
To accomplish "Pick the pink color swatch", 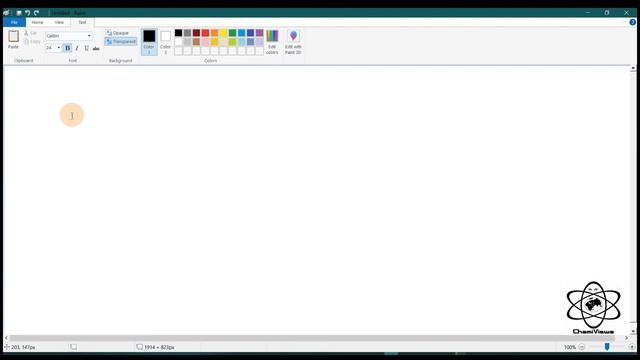I will [x=205, y=42].
